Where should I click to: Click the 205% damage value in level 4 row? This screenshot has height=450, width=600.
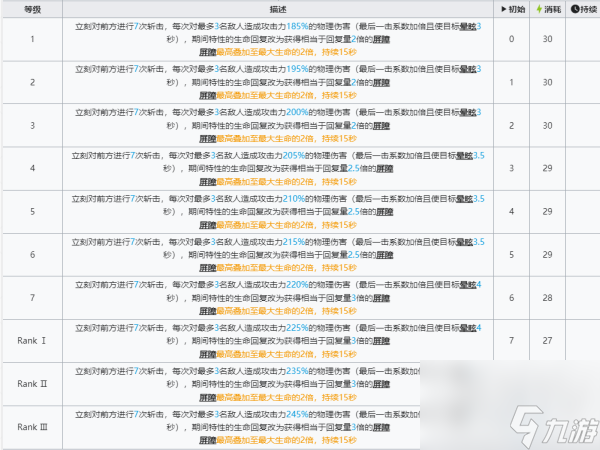click(294, 156)
